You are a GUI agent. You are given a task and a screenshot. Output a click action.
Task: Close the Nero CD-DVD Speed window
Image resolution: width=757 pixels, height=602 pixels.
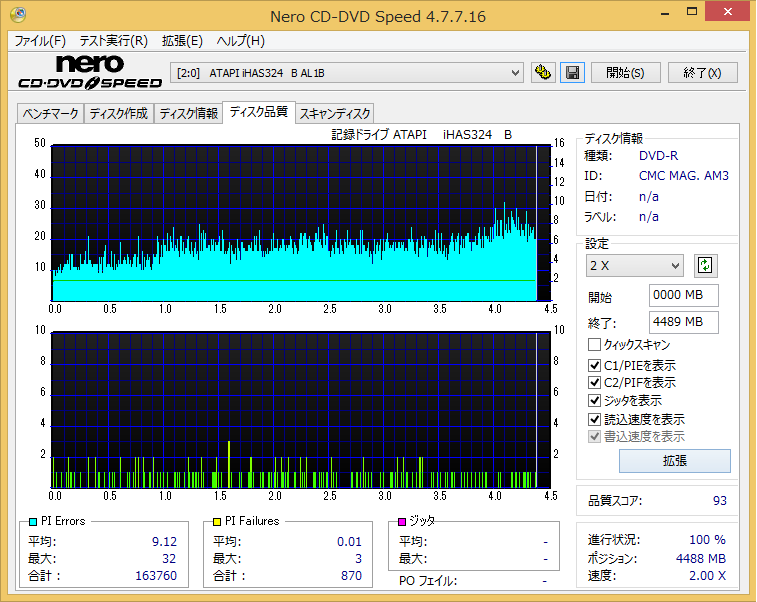pos(728,12)
